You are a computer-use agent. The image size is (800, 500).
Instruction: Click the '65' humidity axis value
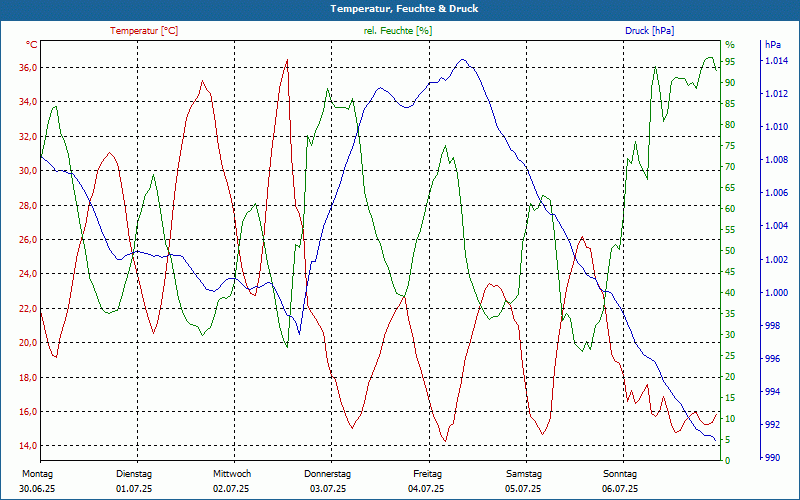coord(730,188)
